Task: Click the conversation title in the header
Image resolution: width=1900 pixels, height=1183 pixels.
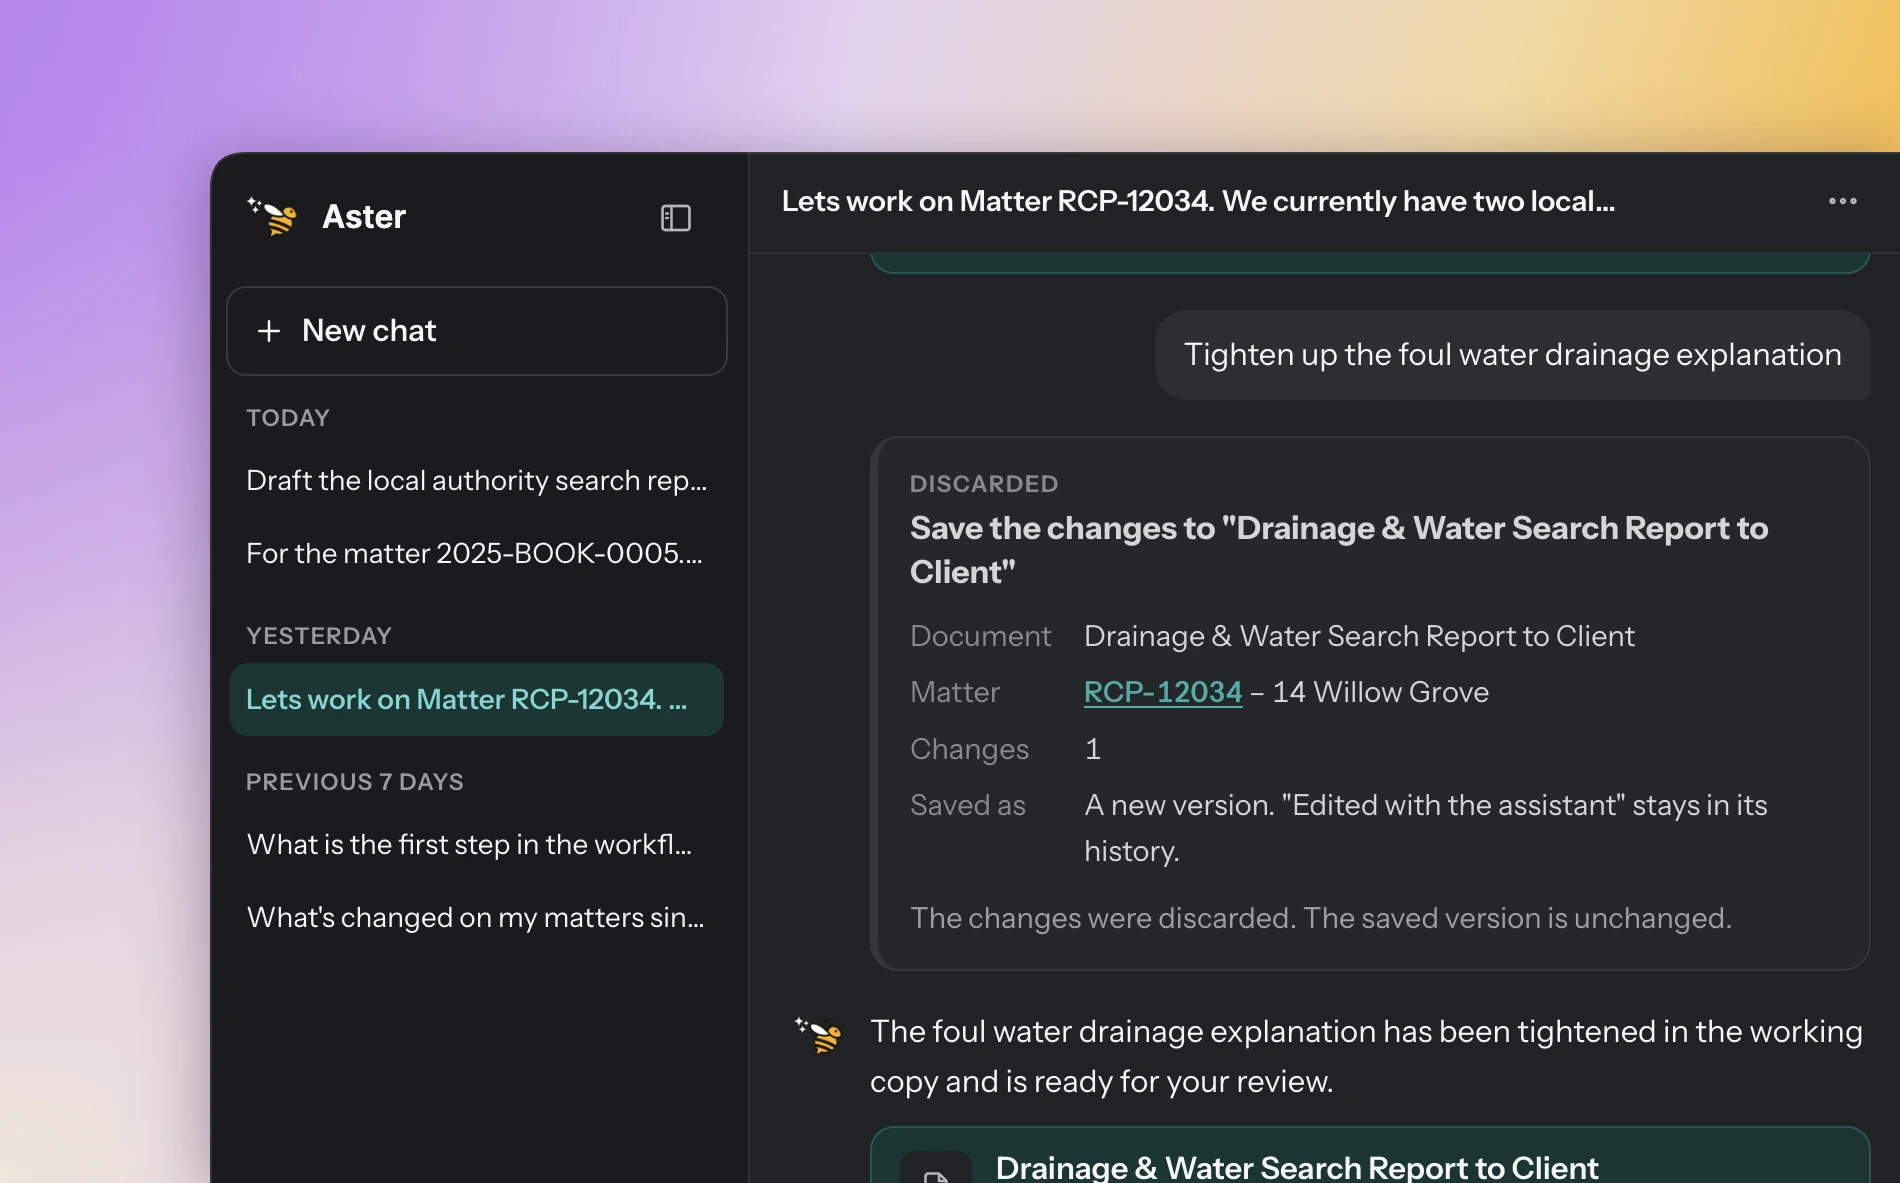Action: pos(1198,201)
